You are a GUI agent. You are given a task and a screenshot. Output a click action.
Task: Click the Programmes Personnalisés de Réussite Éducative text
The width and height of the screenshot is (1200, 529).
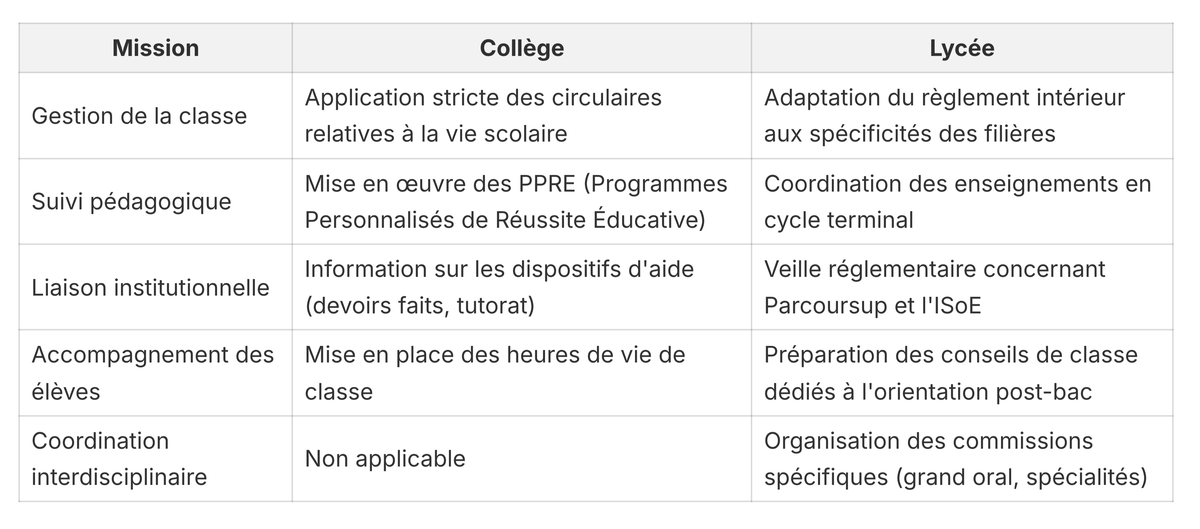[x=505, y=220]
